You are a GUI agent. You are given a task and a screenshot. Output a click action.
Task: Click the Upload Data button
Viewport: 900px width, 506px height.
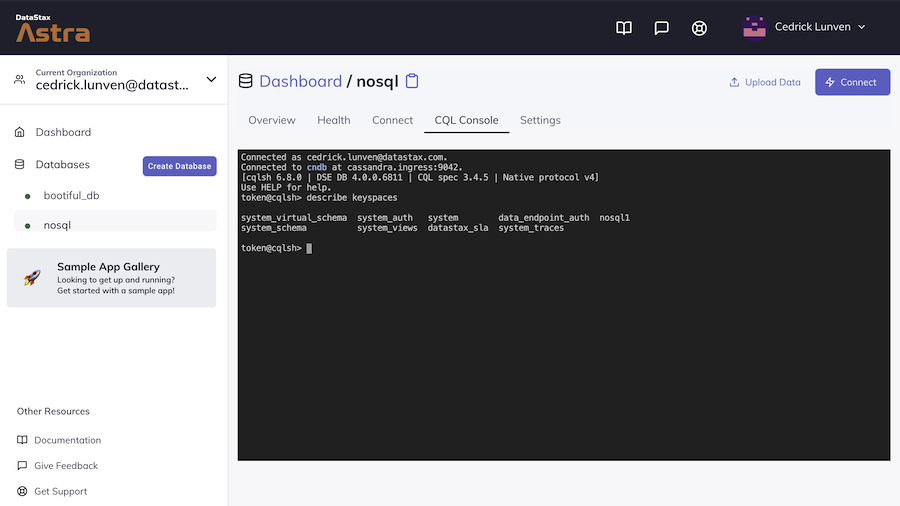click(765, 82)
